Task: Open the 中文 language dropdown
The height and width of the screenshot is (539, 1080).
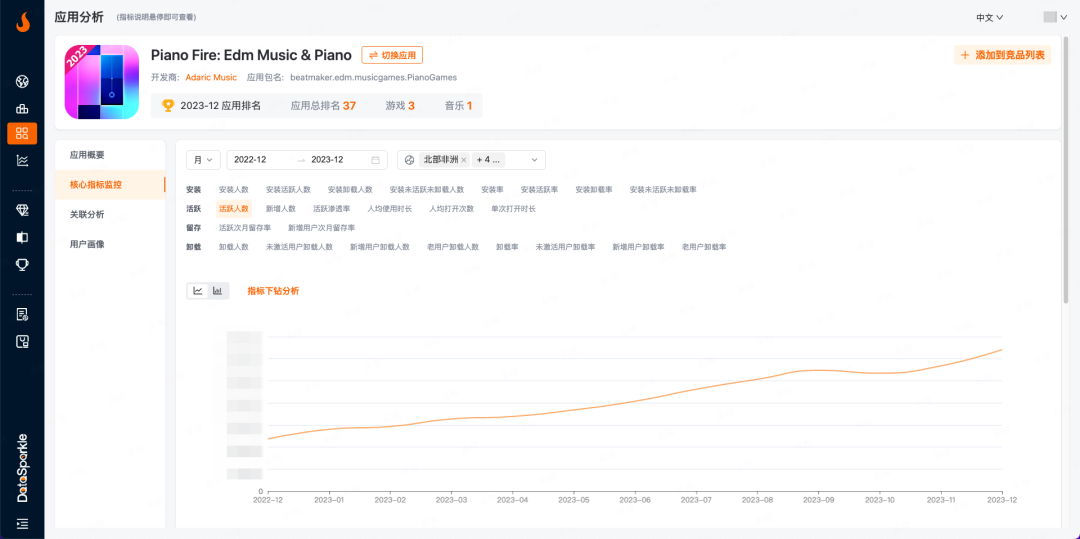Action: click(x=989, y=18)
